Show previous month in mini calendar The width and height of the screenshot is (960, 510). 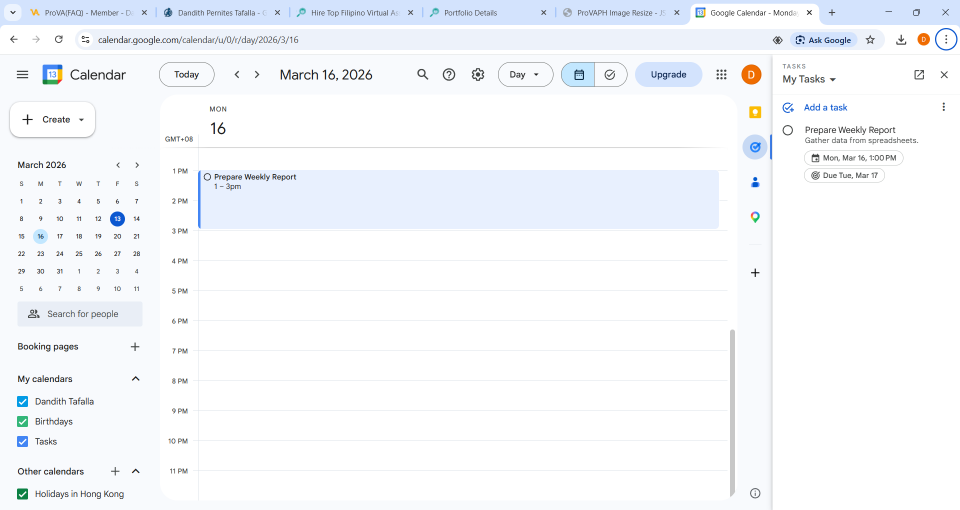[x=118, y=165]
